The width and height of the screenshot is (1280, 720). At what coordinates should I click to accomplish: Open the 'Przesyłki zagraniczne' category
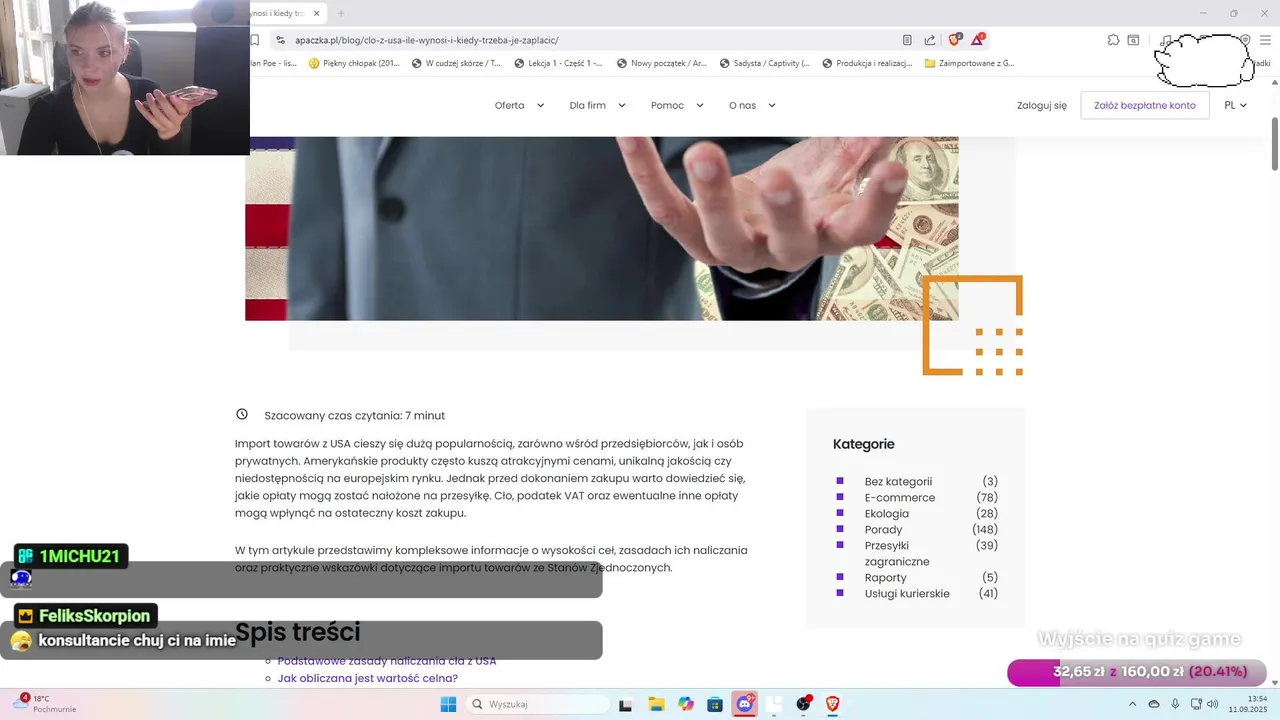898,553
